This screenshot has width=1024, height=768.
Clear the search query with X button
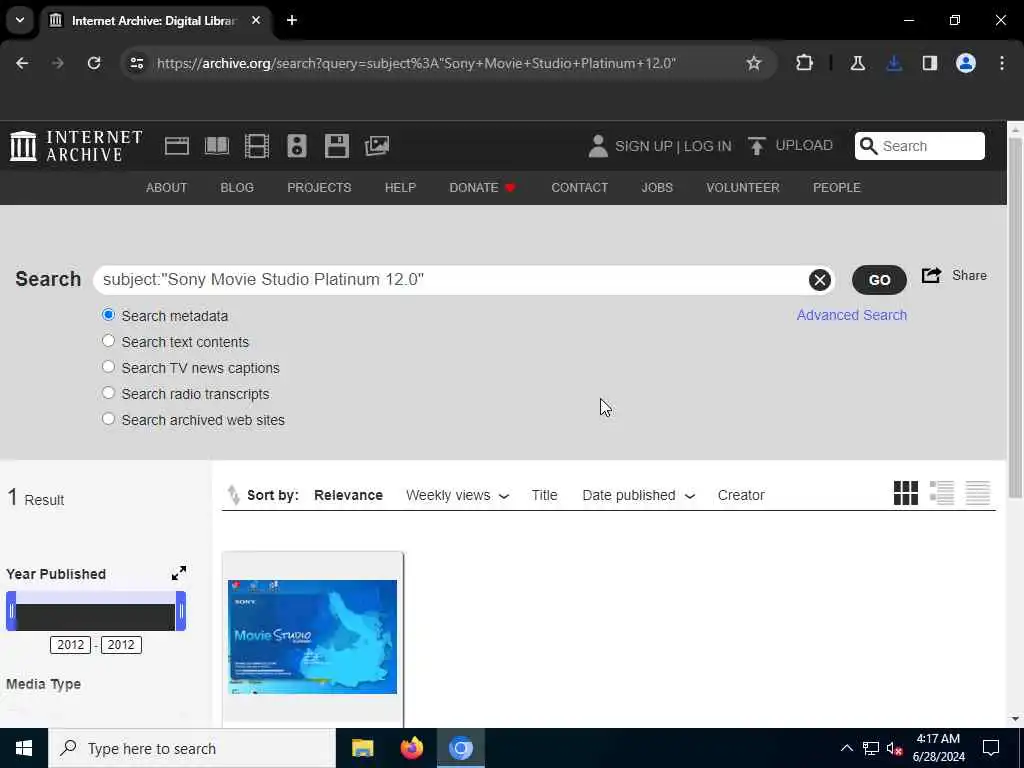(x=820, y=280)
